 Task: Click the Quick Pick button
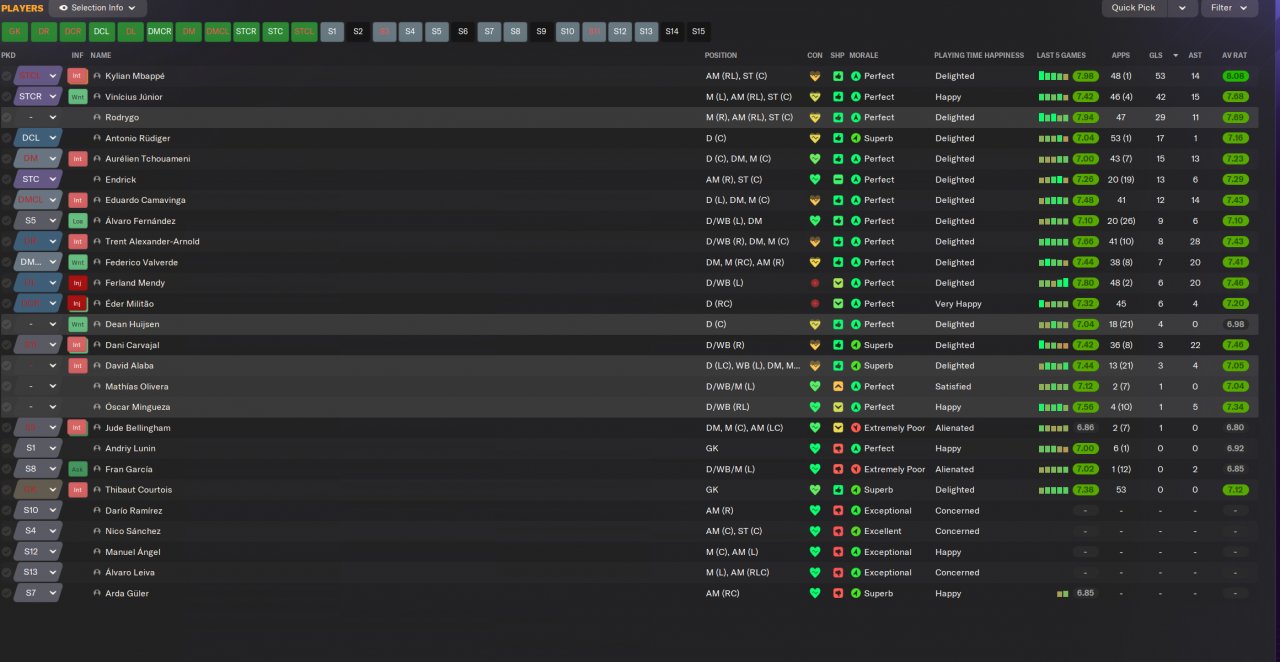pos(1135,8)
